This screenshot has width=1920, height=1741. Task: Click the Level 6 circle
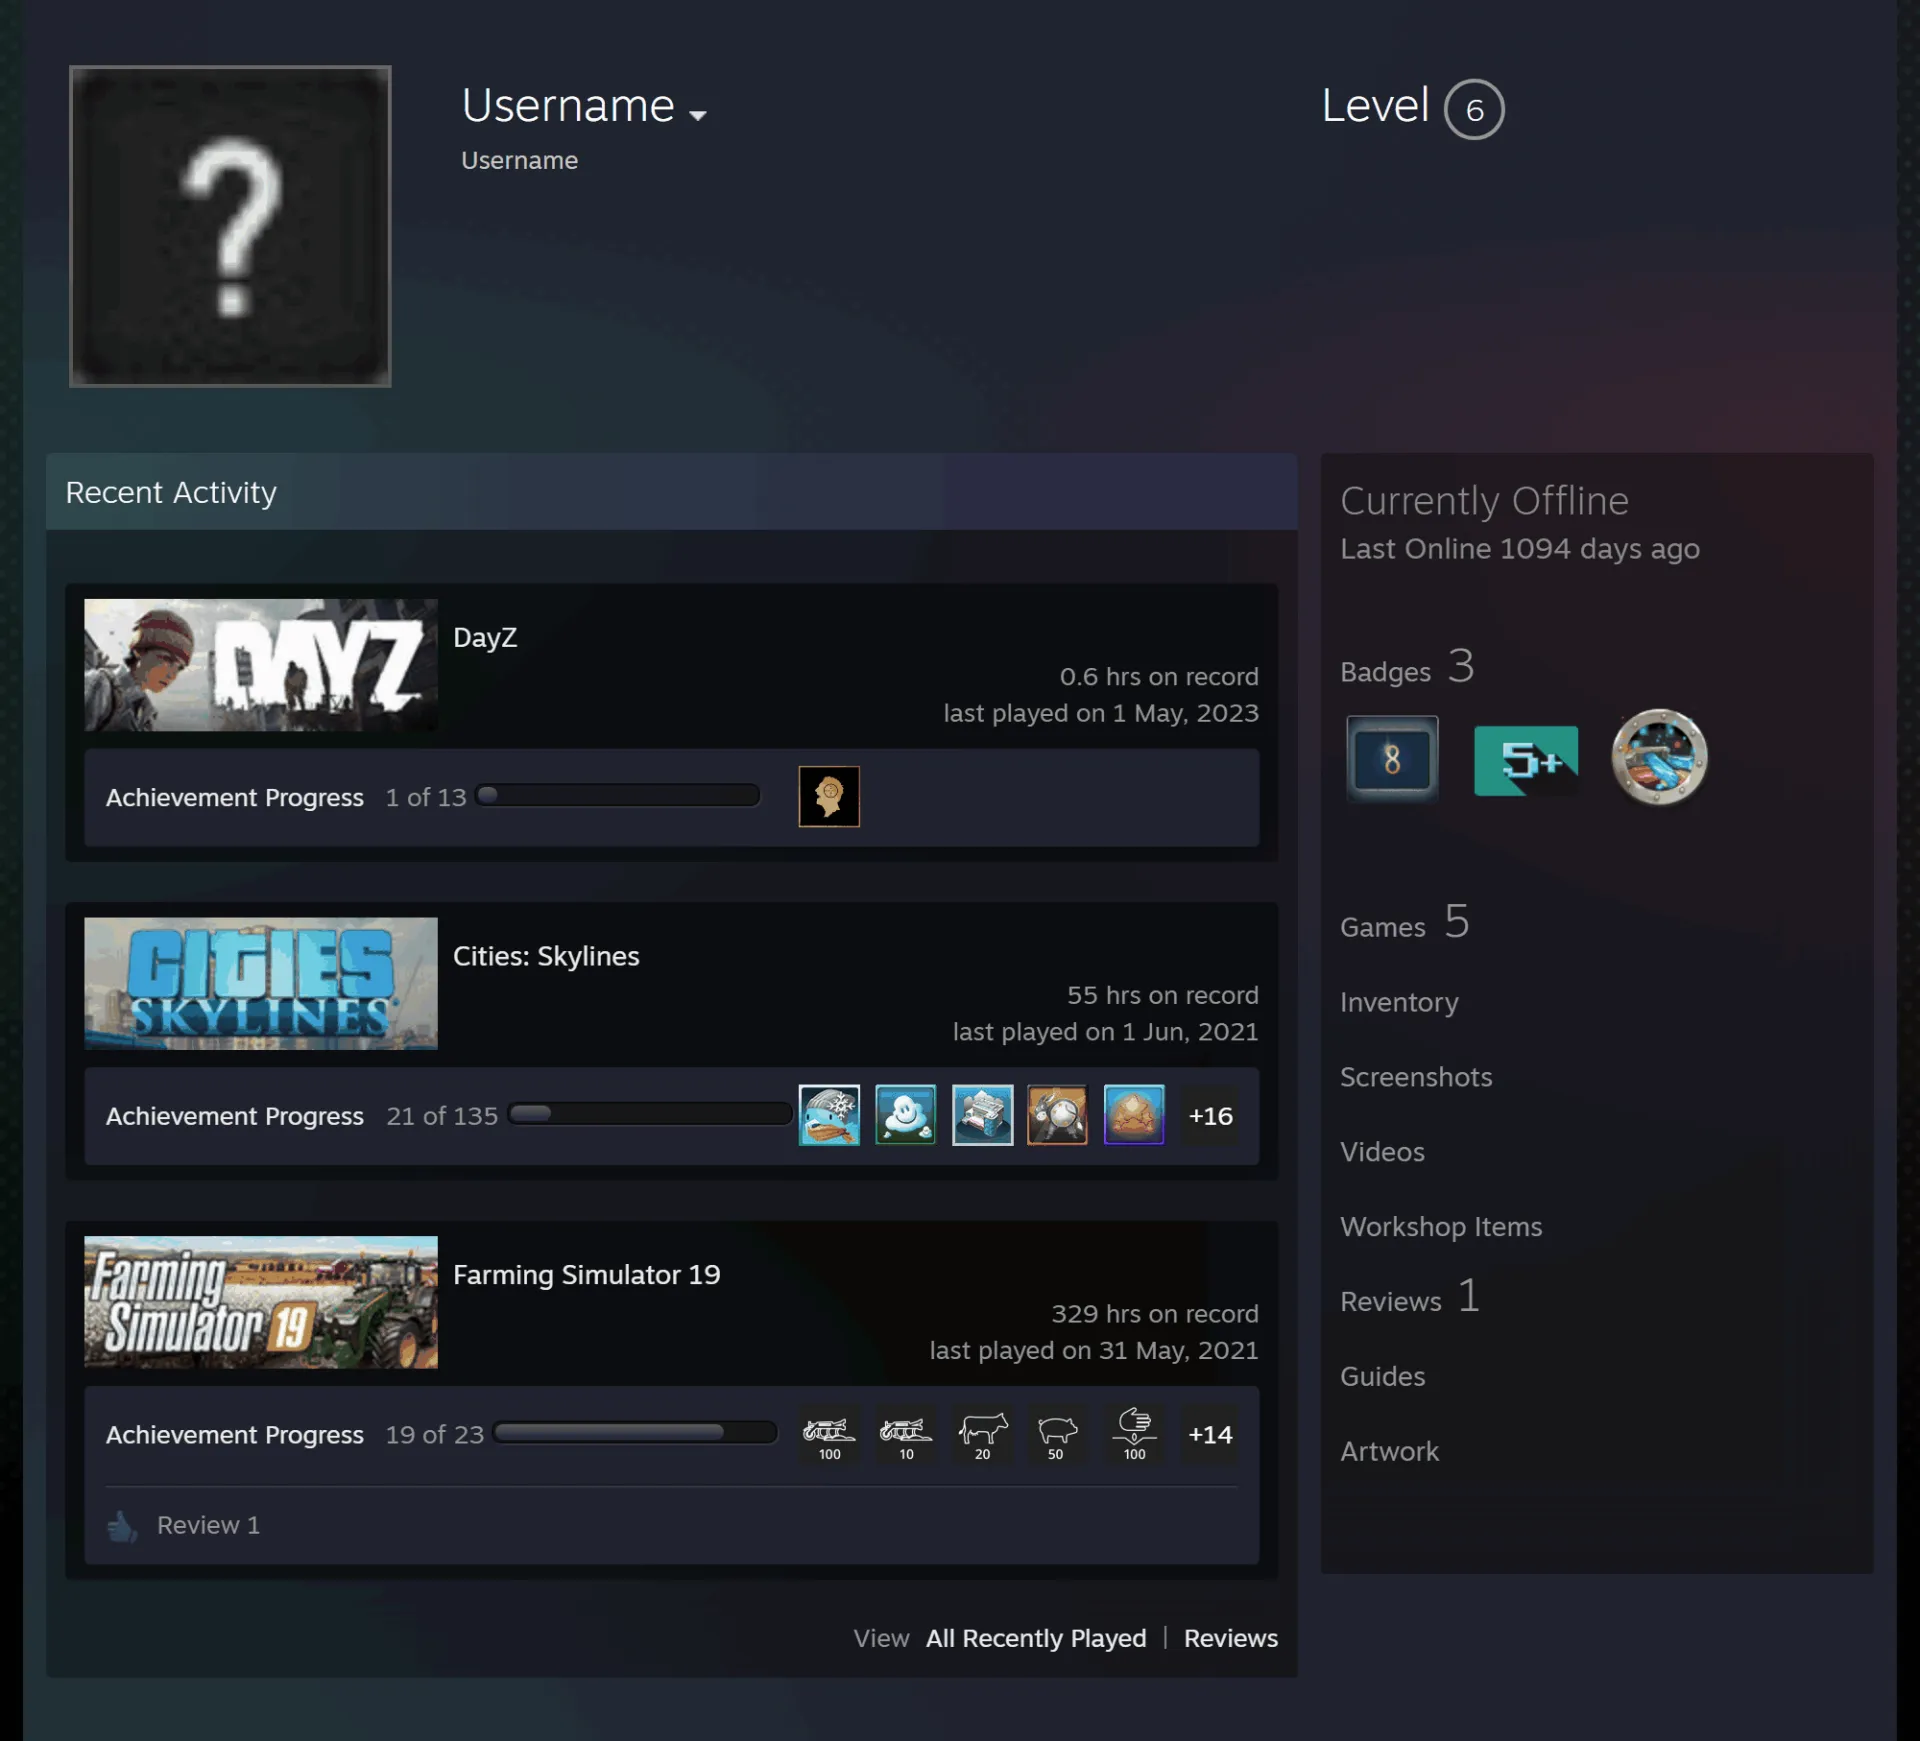pos(1474,109)
